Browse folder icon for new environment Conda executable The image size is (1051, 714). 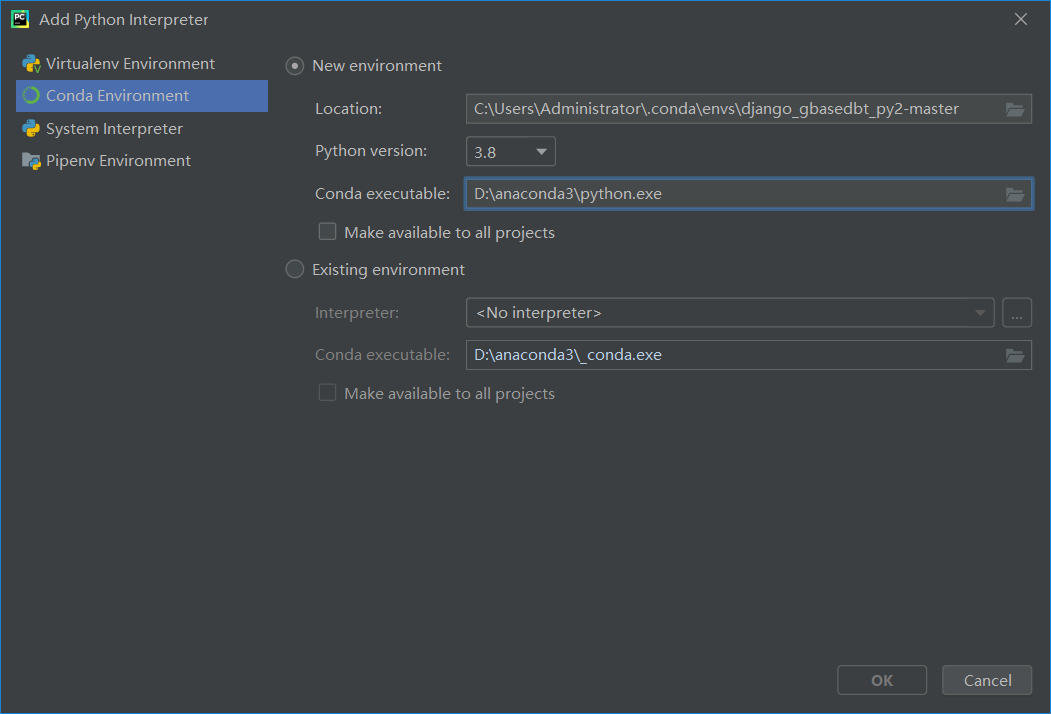coord(1015,194)
